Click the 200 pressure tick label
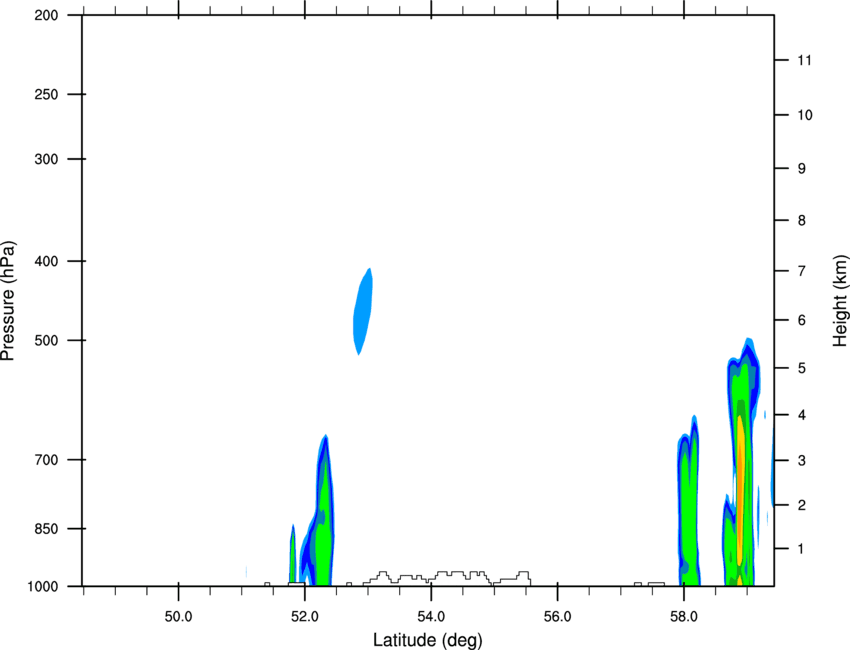This screenshot has height=650, width=850. point(46,15)
